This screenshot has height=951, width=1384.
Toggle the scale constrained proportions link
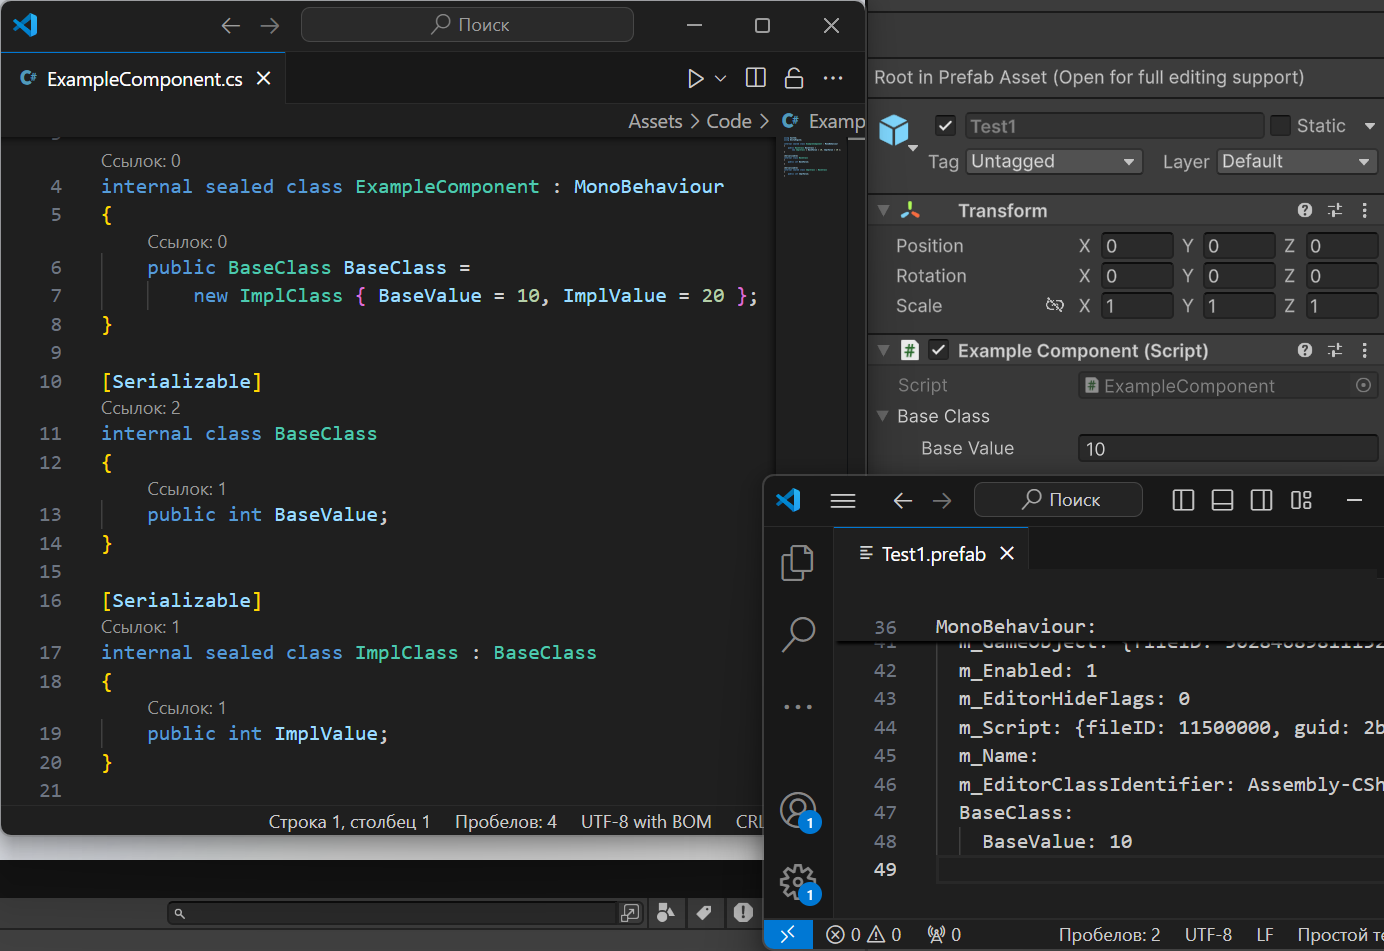(1054, 305)
